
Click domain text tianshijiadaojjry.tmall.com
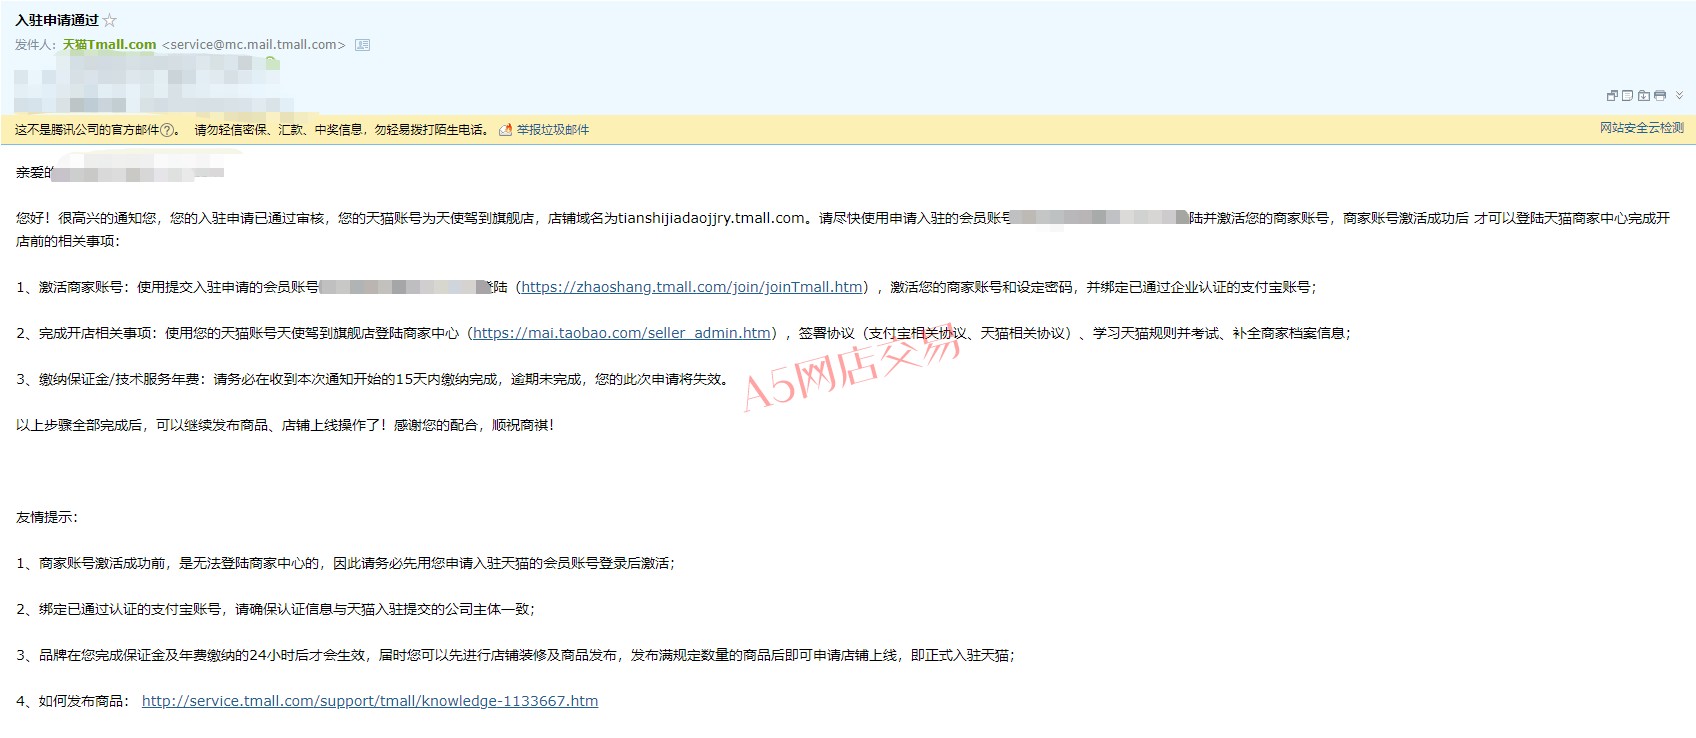[x=711, y=218]
